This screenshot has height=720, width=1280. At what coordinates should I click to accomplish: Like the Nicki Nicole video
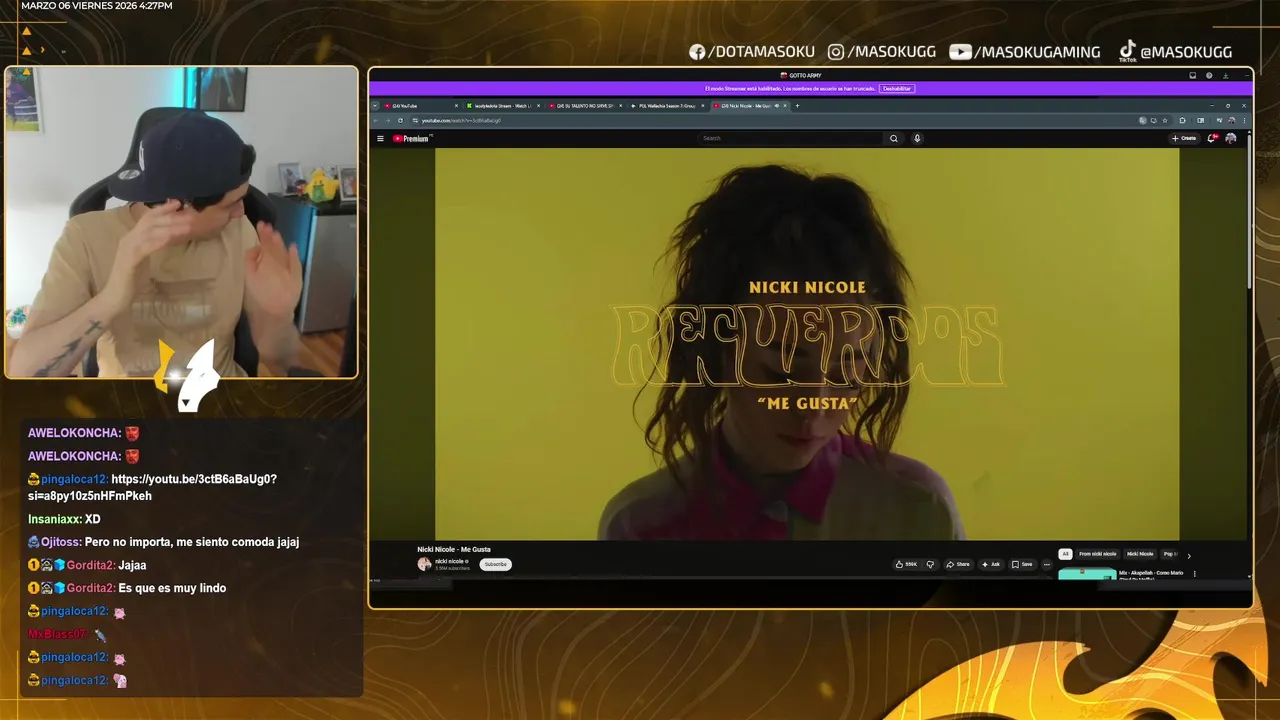click(x=906, y=564)
